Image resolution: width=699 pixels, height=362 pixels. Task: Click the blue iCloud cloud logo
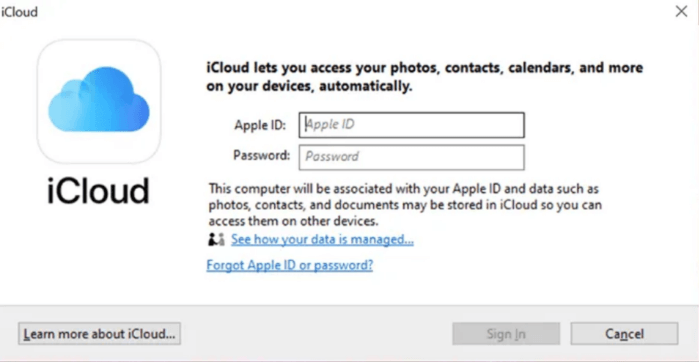pos(99,99)
